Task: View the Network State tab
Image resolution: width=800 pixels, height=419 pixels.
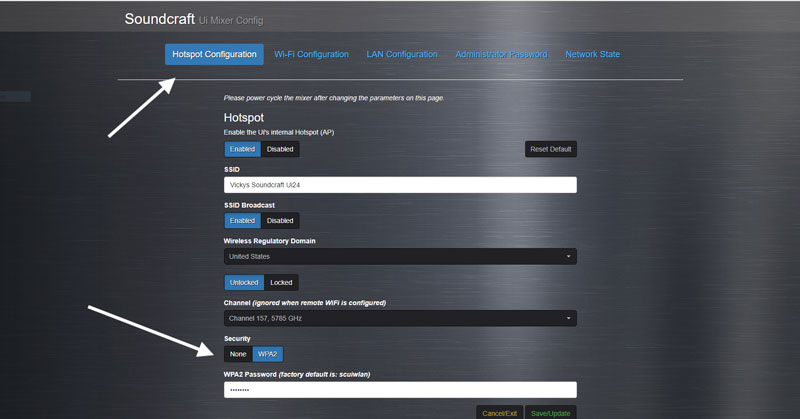Action: pos(592,54)
